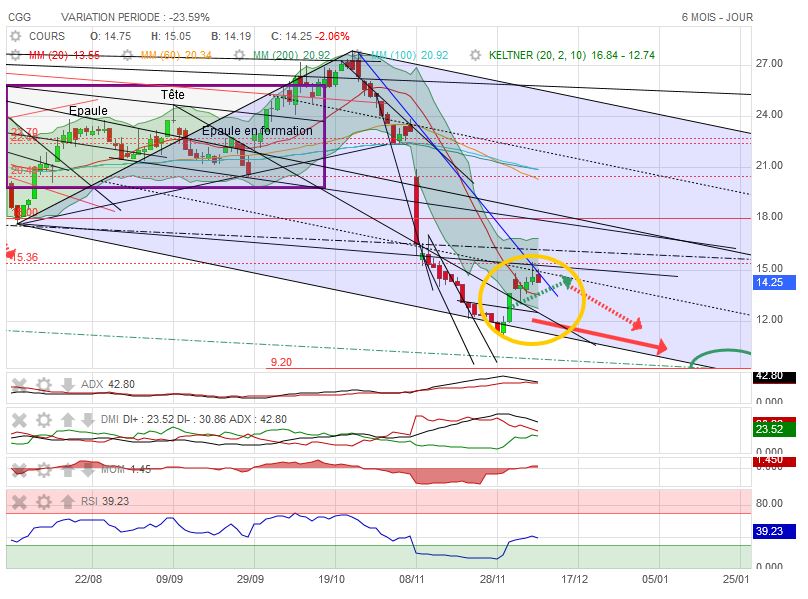Click the green 23.52 DMI tag
The width and height of the screenshot is (808, 599).
[x=774, y=429]
